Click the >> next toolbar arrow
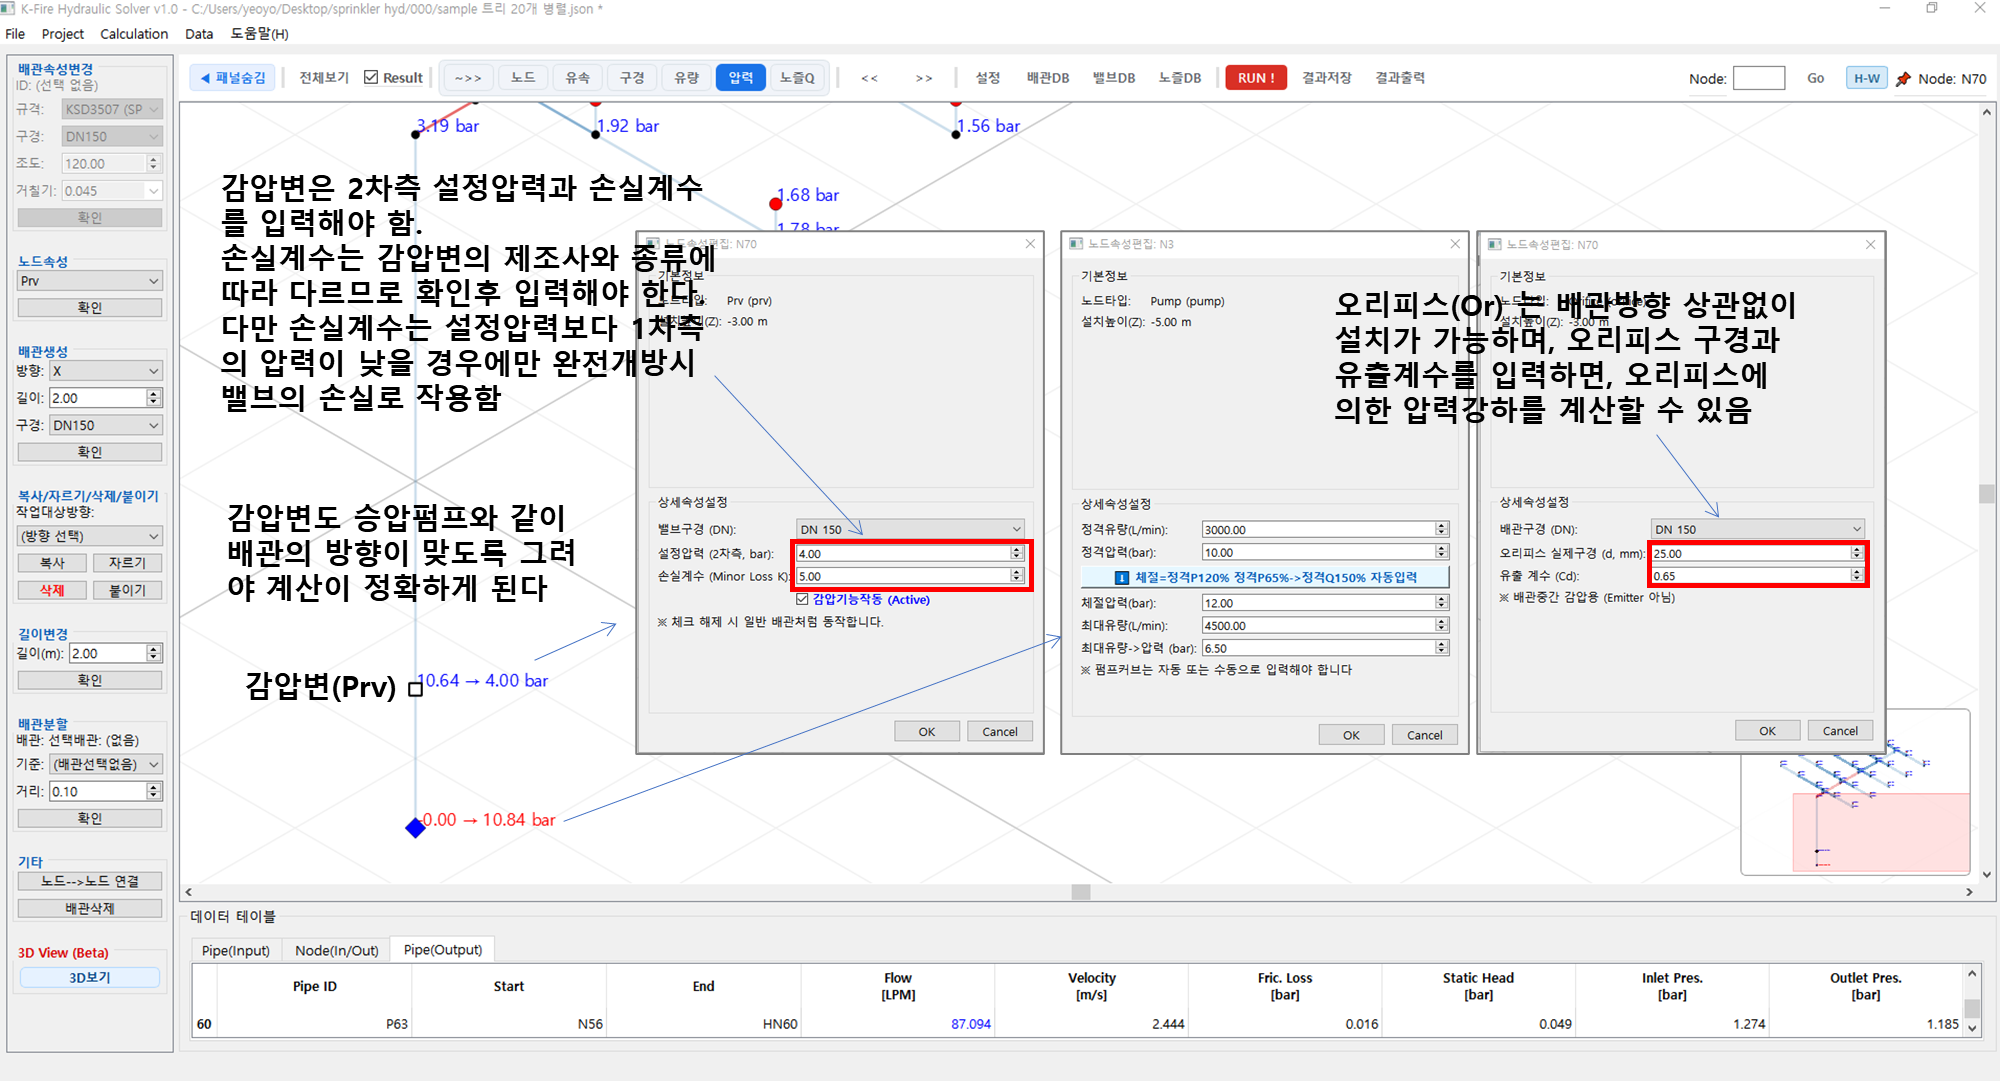2000x1081 pixels. pyautogui.click(x=923, y=78)
